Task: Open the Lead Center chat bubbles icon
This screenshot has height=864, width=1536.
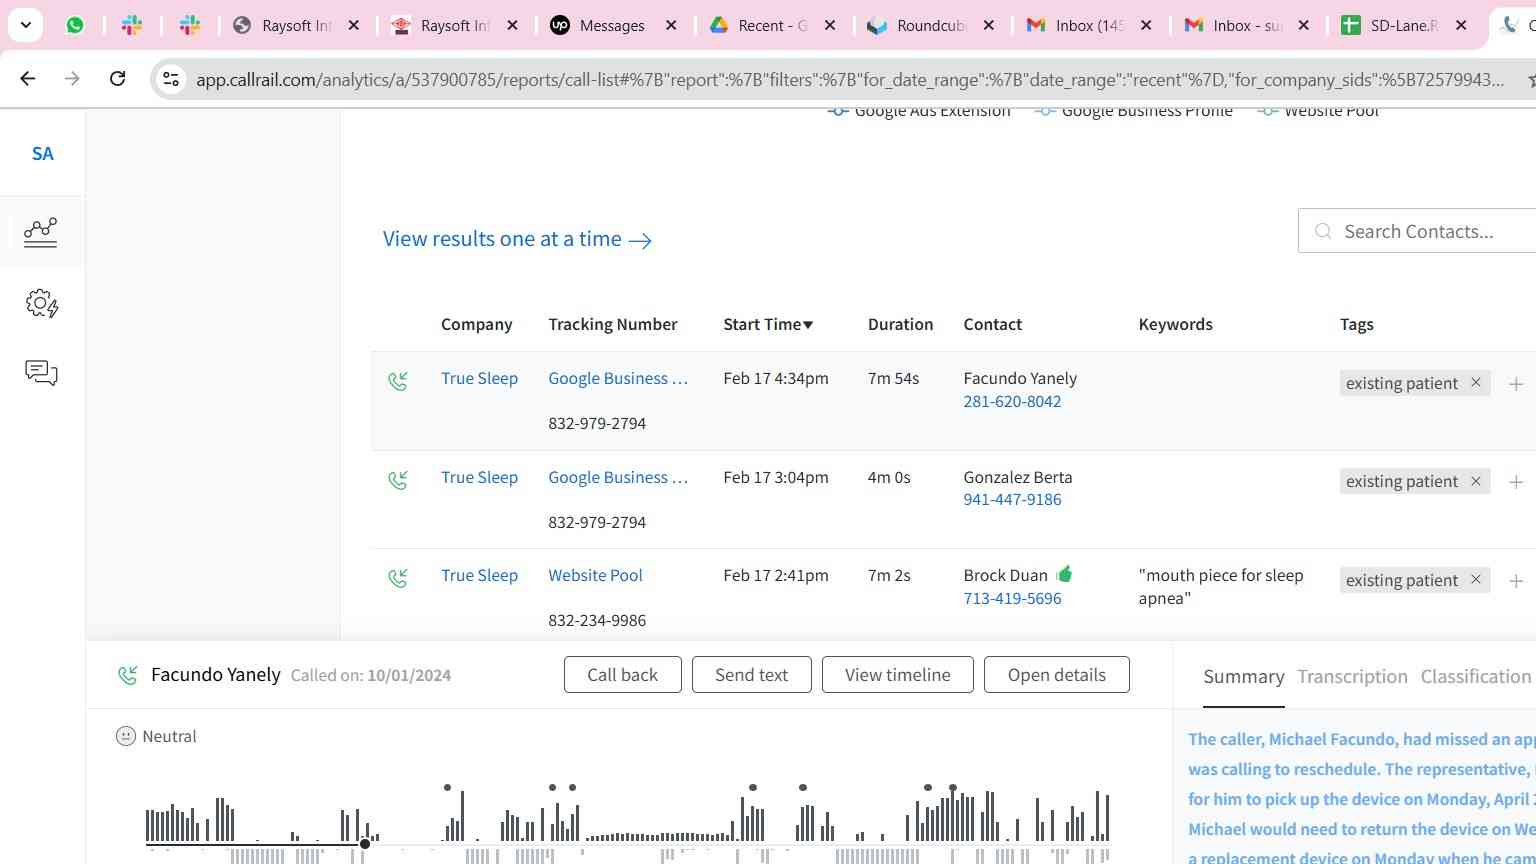Action: click(x=41, y=373)
